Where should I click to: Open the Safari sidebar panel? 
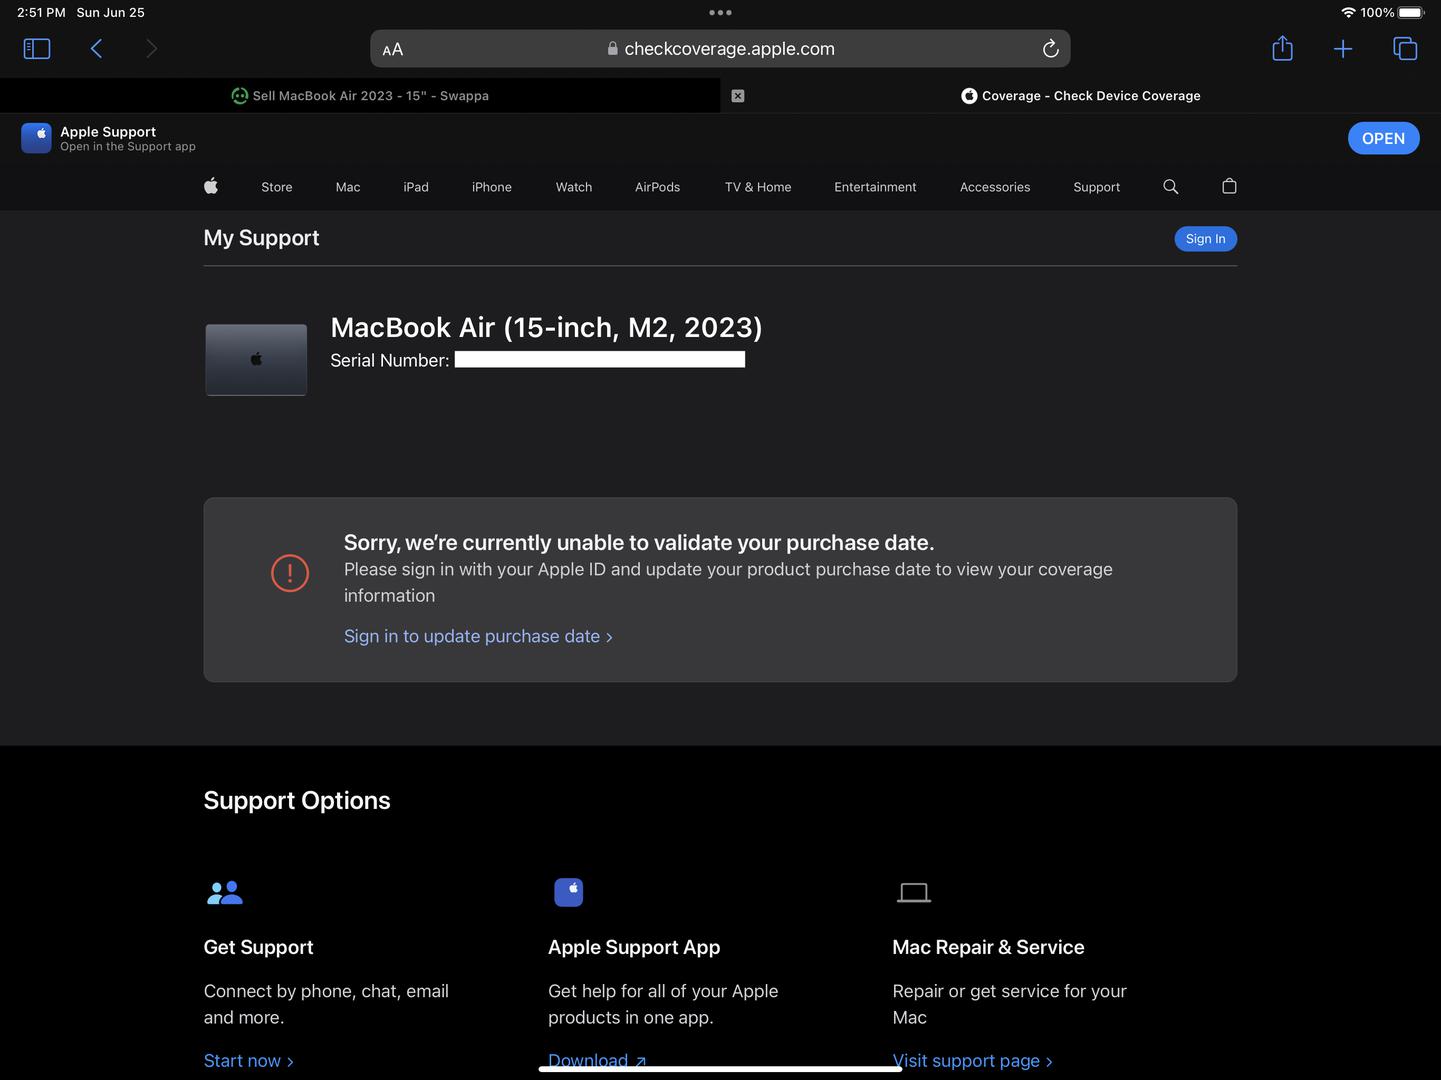click(x=37, y=48)
